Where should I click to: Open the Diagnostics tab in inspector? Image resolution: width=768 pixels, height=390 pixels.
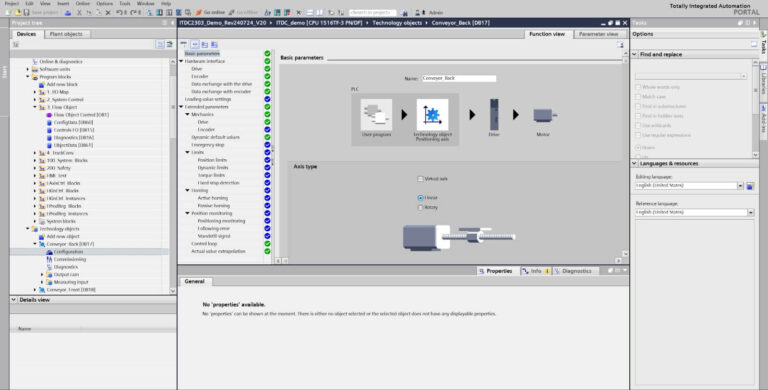[576, 271]
